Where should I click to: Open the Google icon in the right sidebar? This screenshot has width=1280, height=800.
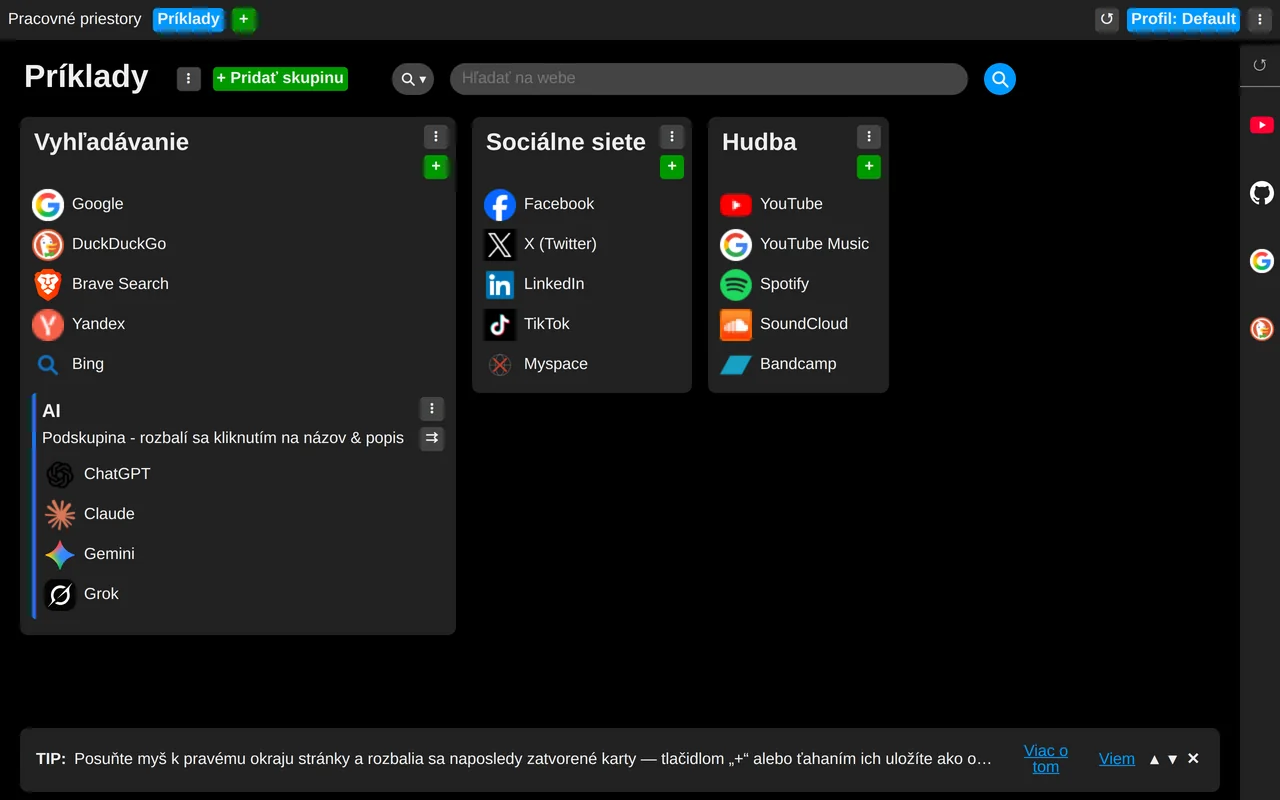1262,261
